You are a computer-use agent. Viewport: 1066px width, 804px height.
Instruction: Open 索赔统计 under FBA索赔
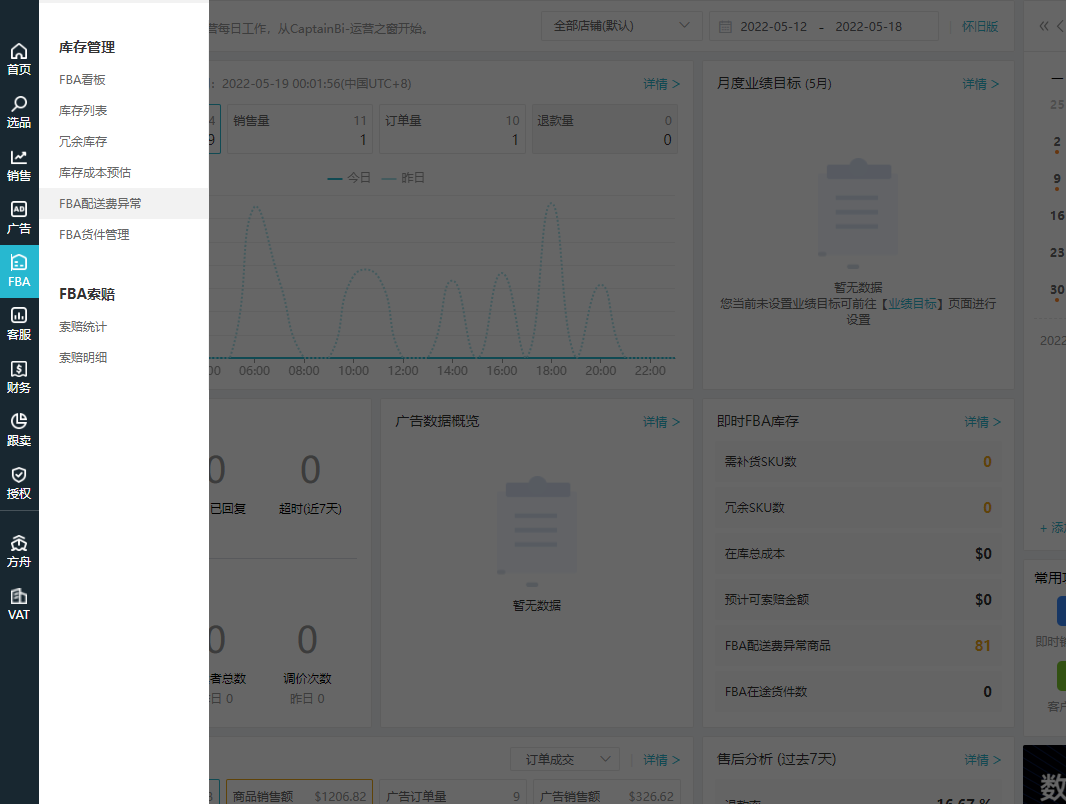(82, 326)
